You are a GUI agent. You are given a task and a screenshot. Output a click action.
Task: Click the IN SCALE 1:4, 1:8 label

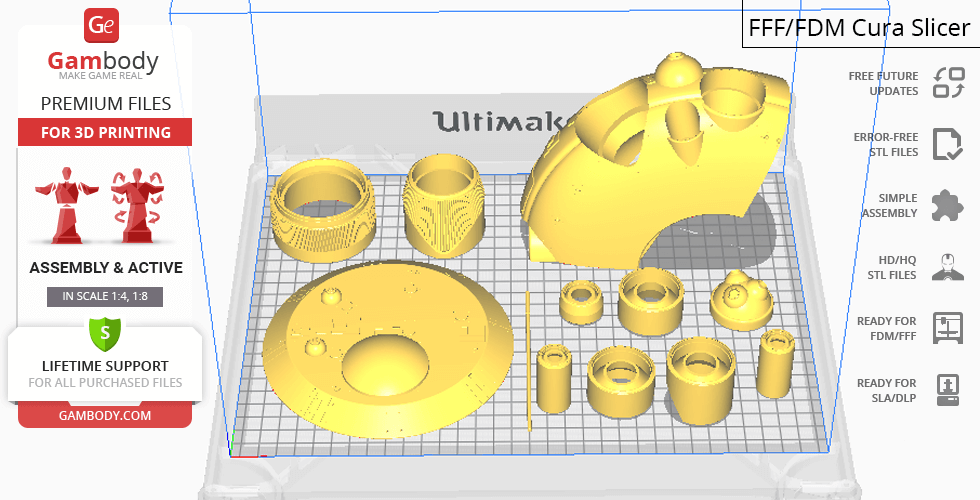(104, 296)
